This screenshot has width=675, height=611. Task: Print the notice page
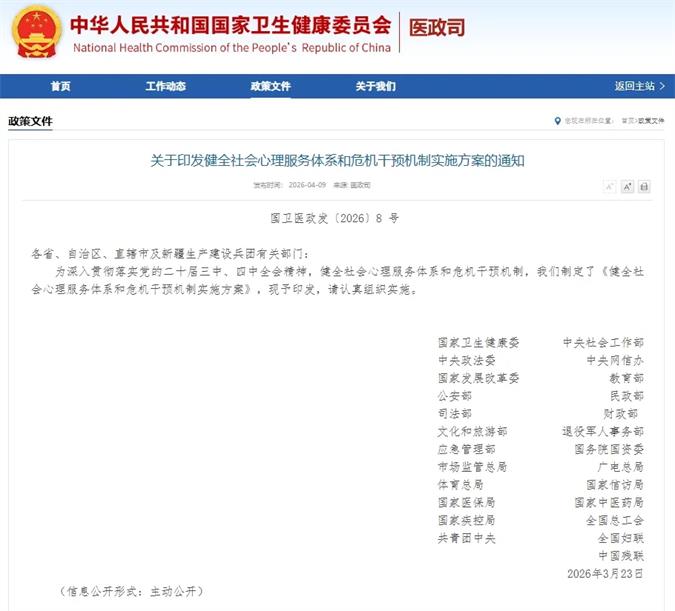pos(644,186)
